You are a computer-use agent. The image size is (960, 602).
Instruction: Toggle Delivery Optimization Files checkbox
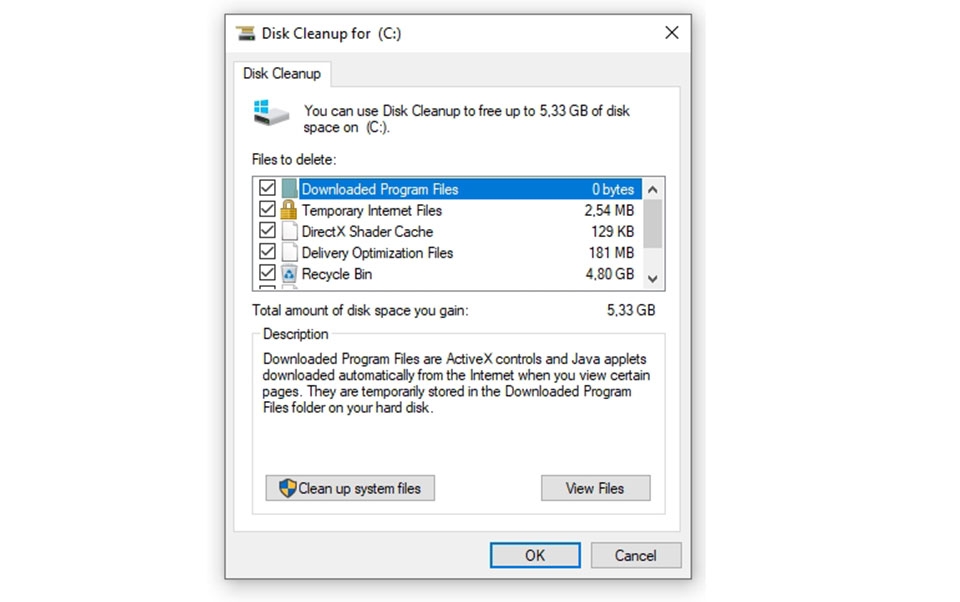(x=267, y=252)
